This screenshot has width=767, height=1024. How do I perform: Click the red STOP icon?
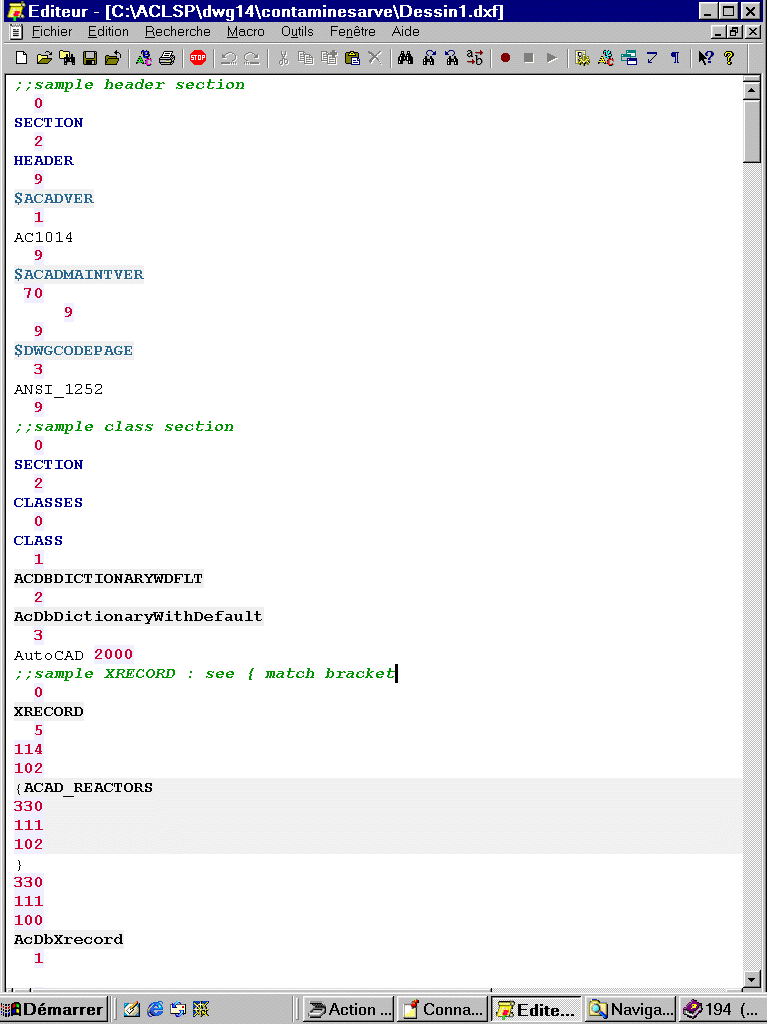(x=198, y=58)
